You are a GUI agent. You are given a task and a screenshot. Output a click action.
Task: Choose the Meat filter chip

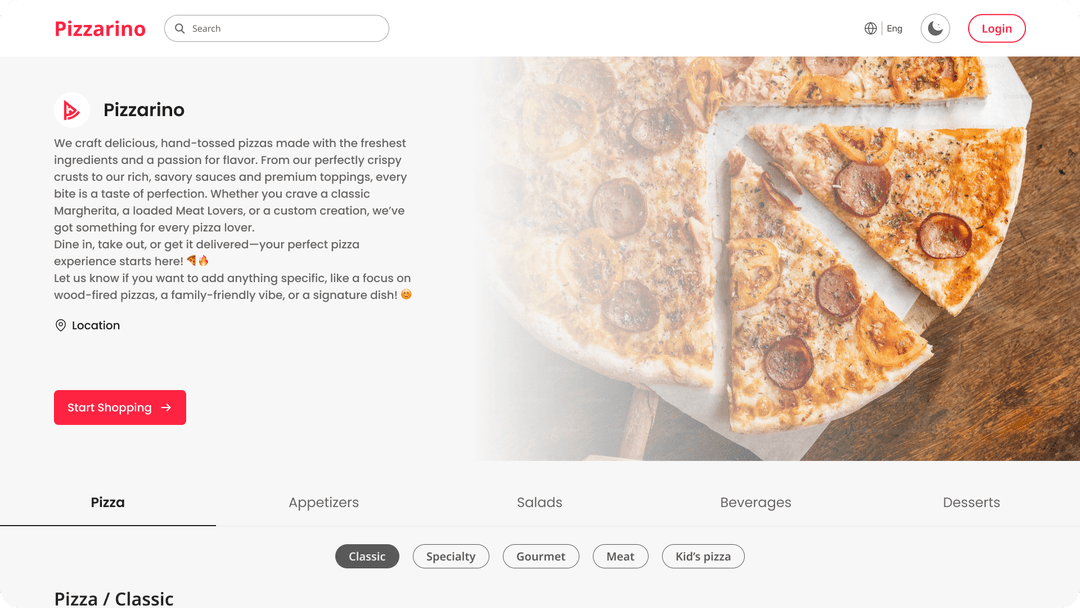pos(620,556)
